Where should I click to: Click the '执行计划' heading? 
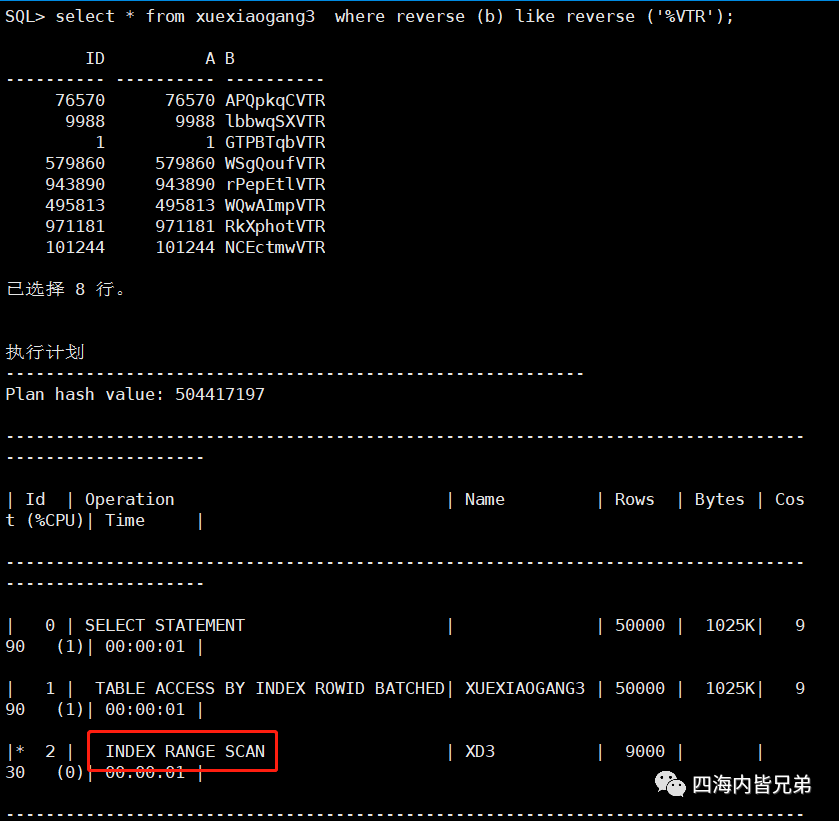click(x=45, y=352)
